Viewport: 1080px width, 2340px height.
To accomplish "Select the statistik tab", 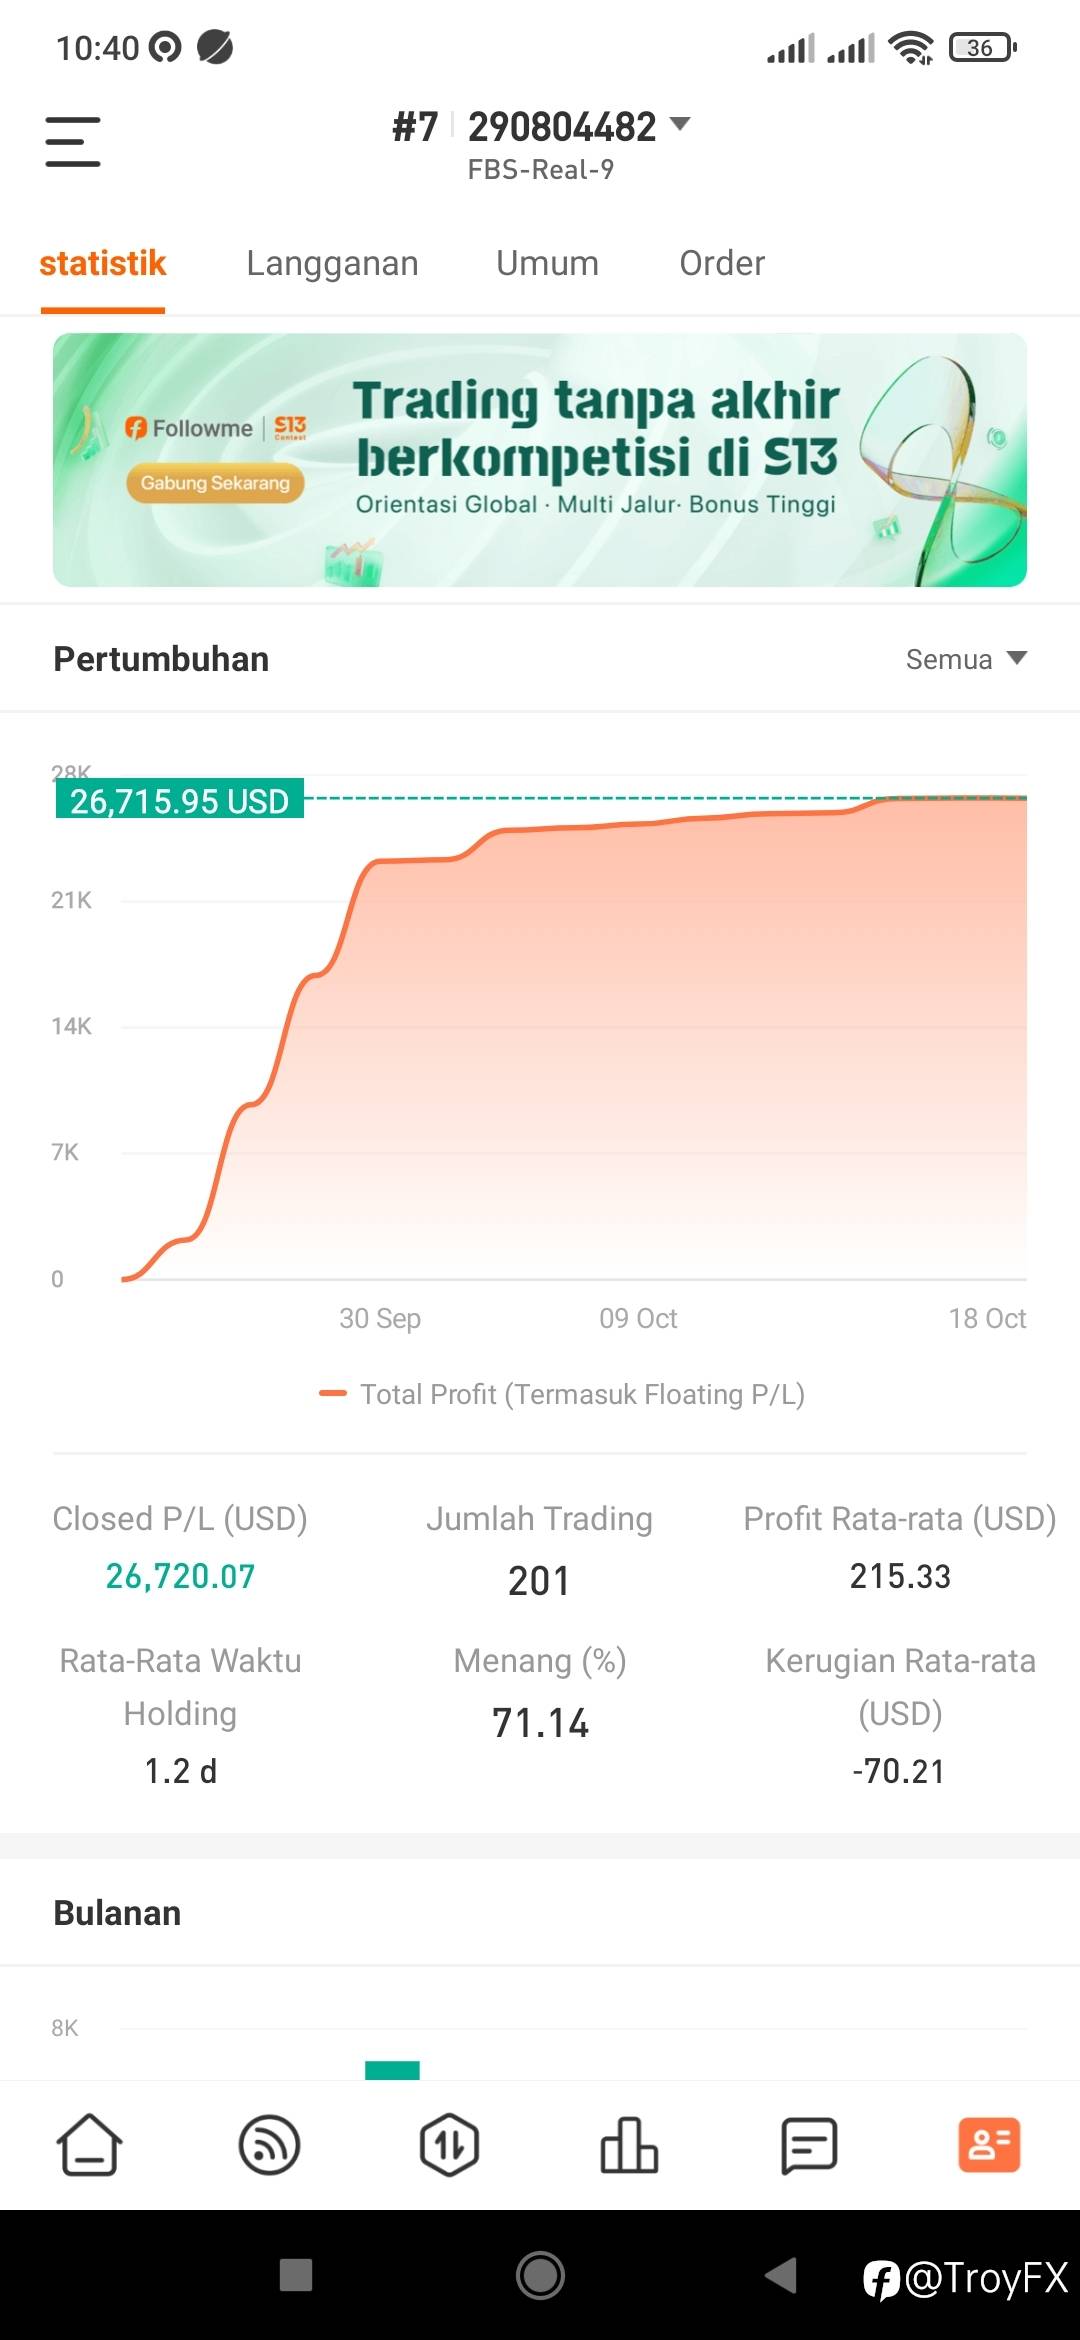I will pos(102,263).
